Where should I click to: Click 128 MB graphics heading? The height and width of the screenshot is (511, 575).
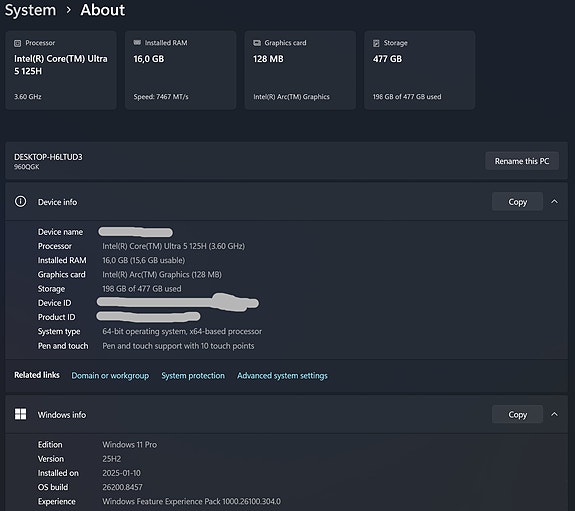point(268,59)
